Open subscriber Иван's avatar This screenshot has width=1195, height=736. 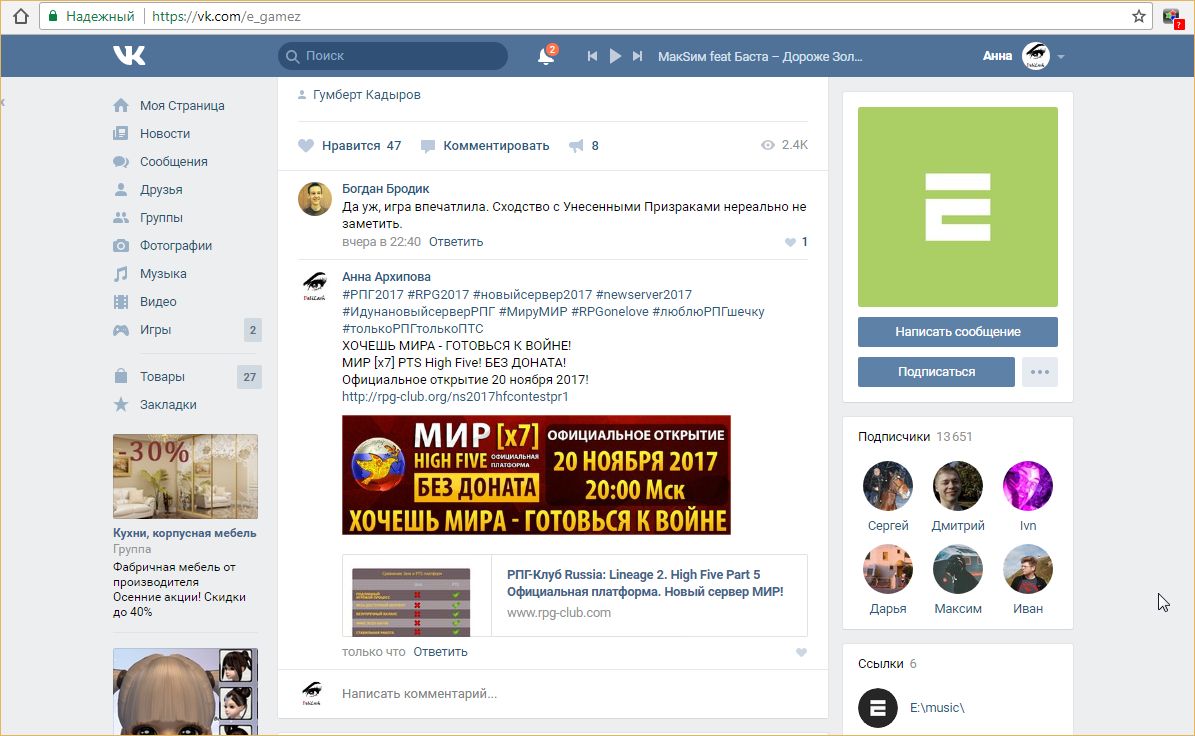(x=1027, y=569)
